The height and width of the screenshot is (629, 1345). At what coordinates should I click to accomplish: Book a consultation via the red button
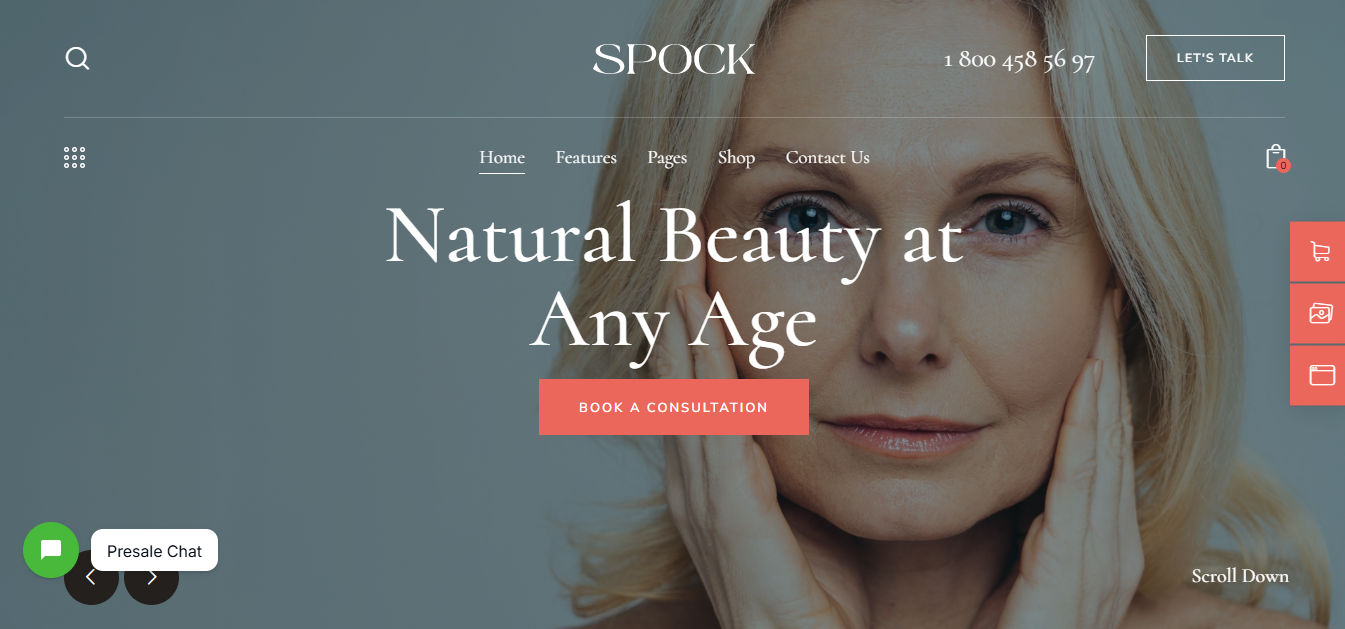[x=674, y=407]
